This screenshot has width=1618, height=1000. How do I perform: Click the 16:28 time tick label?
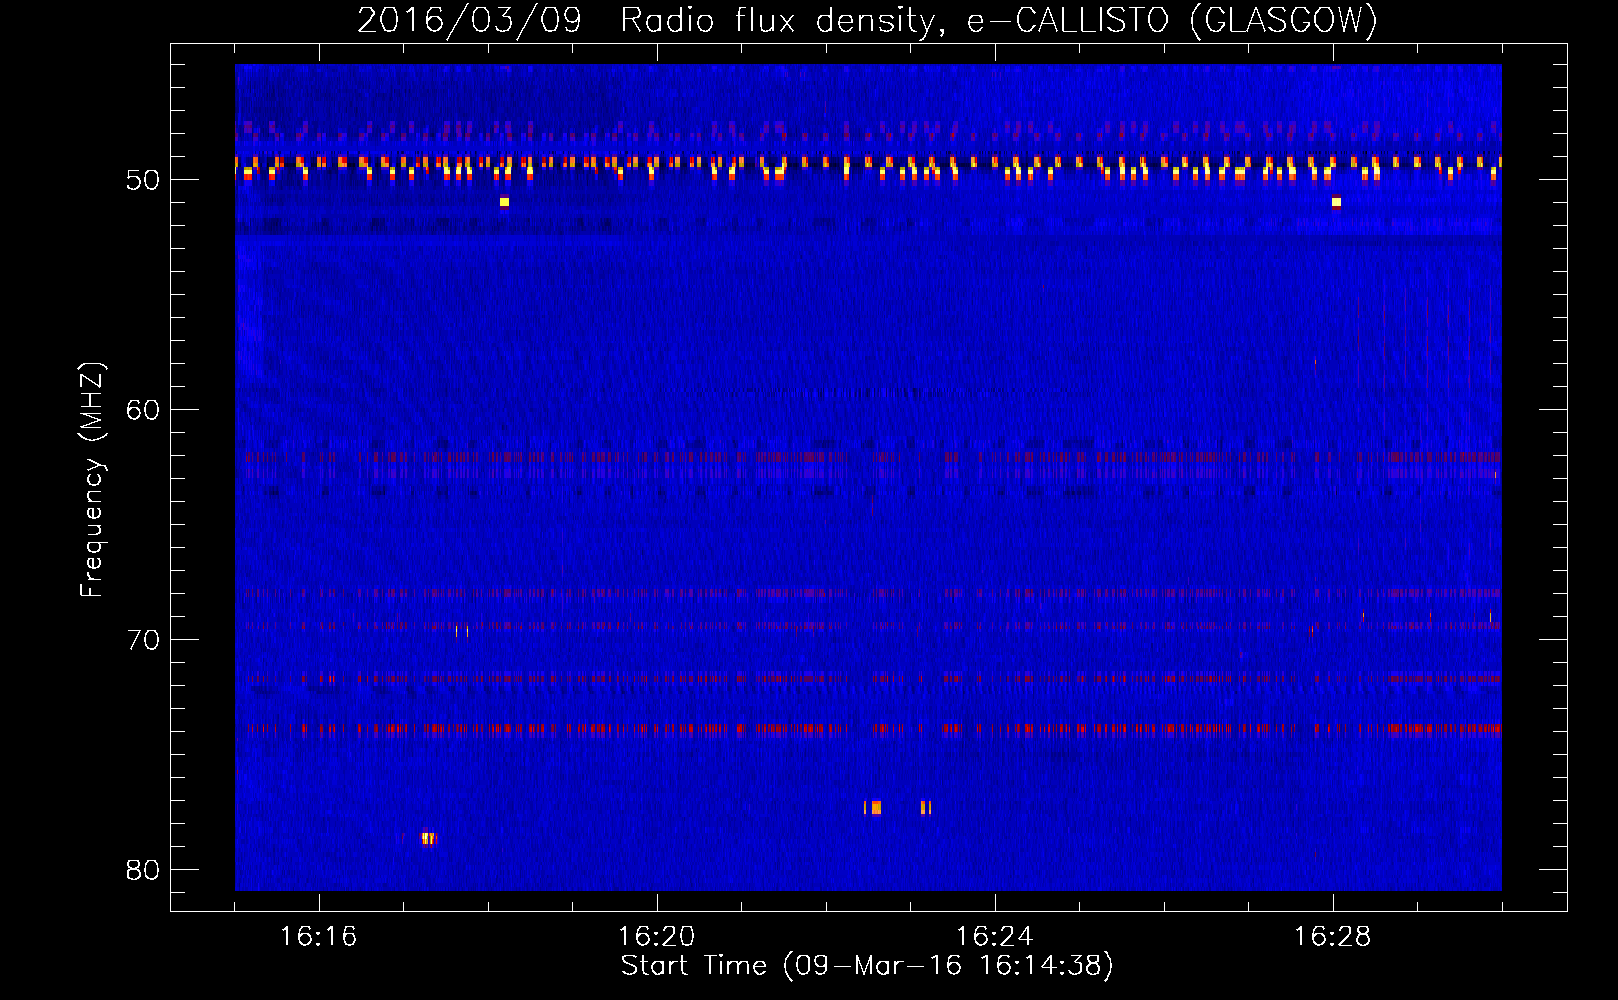point(1332,937)
